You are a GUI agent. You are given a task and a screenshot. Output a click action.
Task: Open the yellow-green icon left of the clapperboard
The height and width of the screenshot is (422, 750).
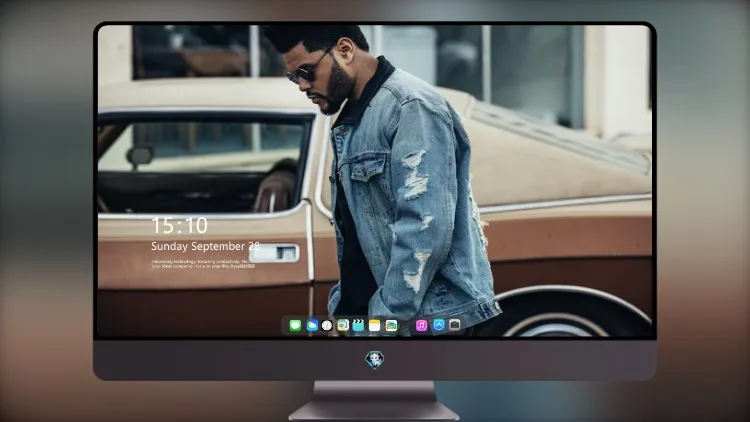343,325
